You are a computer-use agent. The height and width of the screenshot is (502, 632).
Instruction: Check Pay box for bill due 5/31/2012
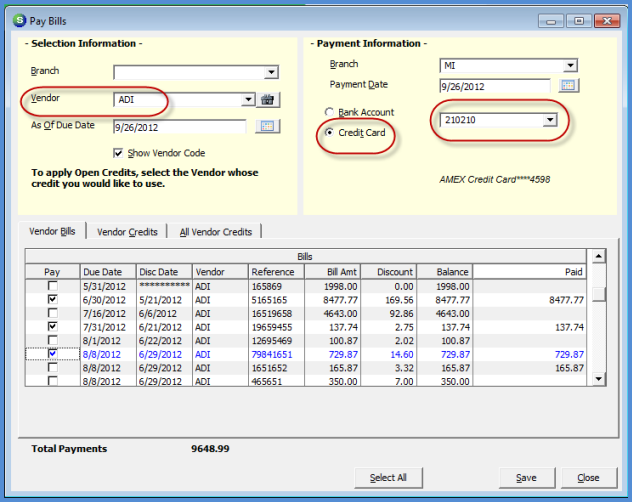pos(52,286)
